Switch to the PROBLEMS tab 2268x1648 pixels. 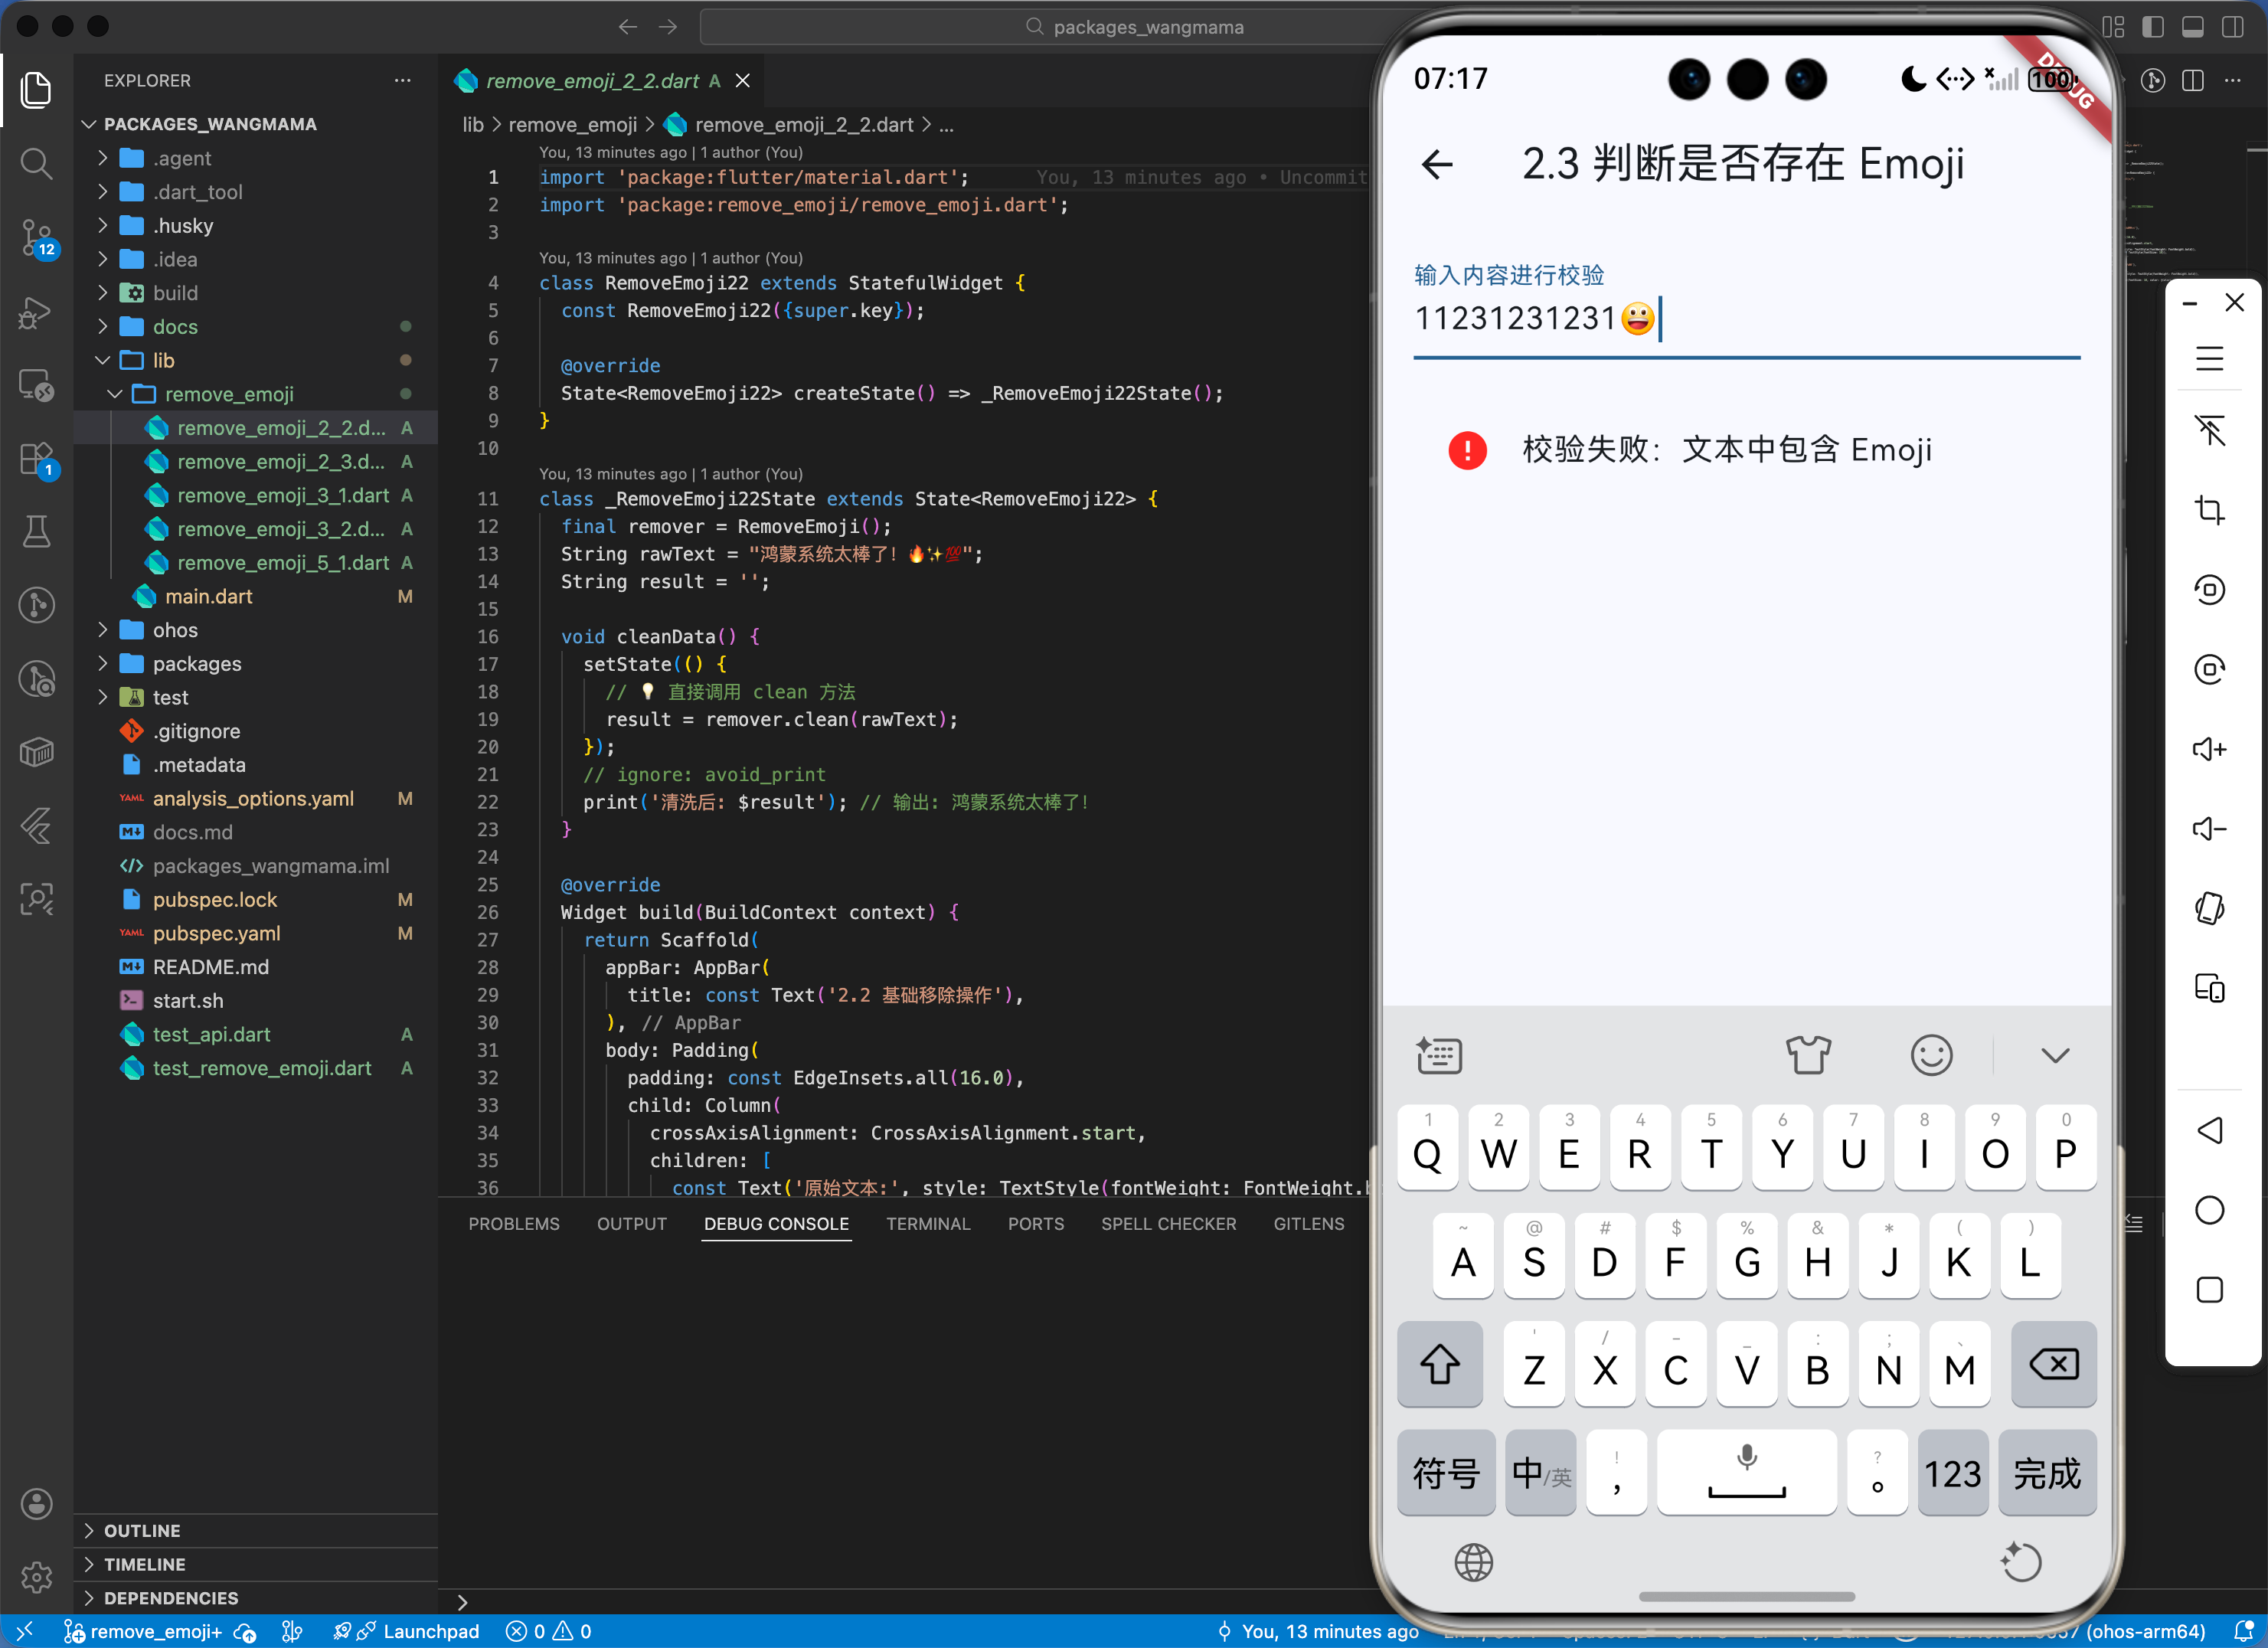pyautogui.click(x=514, y=1224)
